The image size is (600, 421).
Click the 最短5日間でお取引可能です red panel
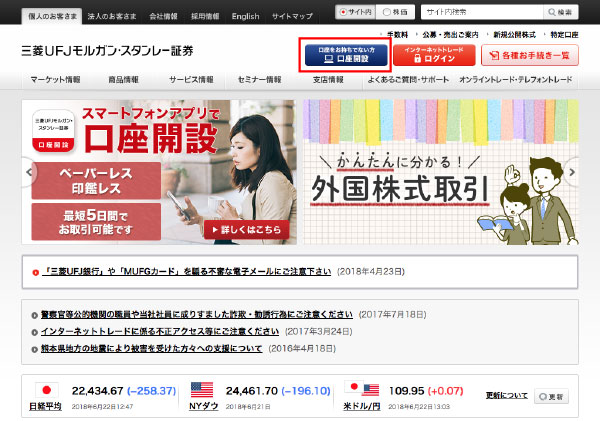tap(96, 222)
